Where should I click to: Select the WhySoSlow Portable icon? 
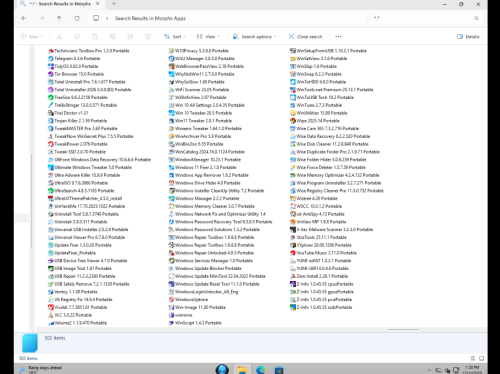171,82
